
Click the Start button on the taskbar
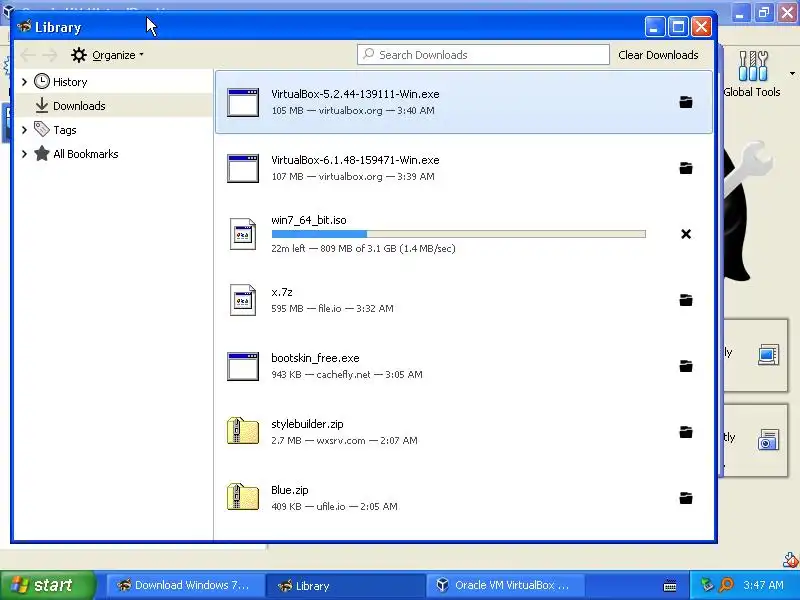point(47,585)
